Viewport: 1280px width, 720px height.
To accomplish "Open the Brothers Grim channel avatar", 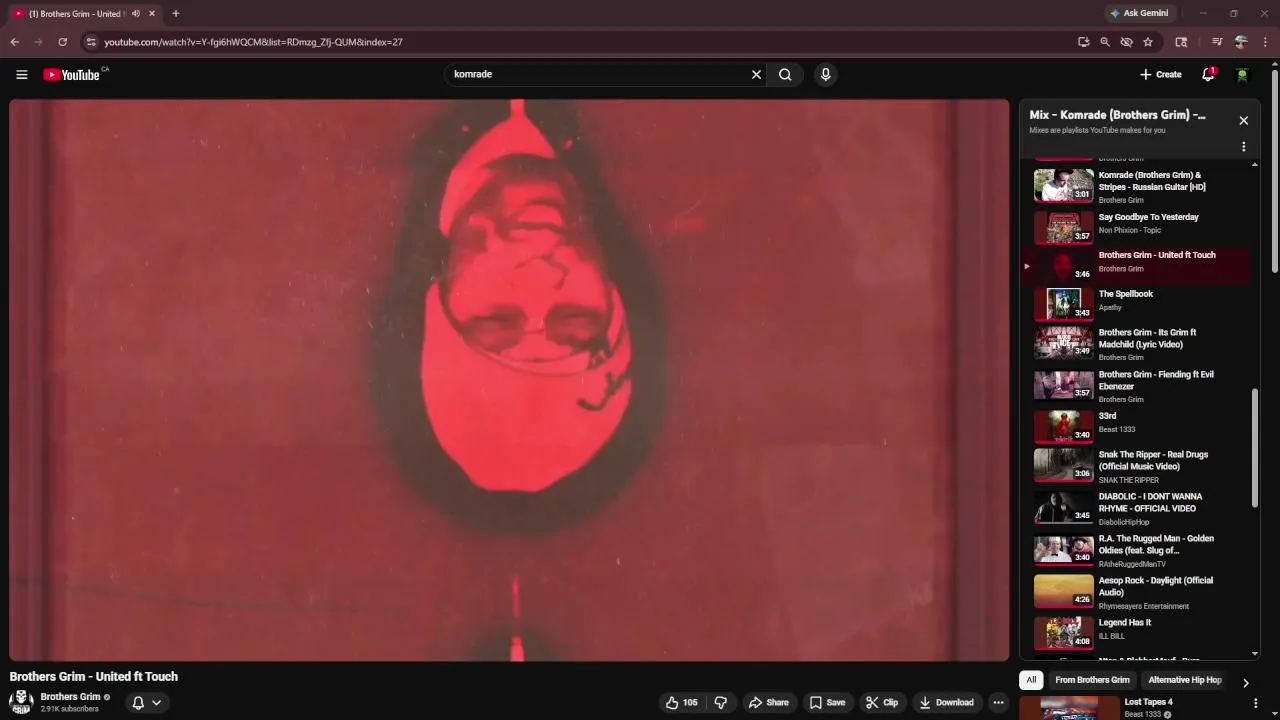I will coord(21,702).
